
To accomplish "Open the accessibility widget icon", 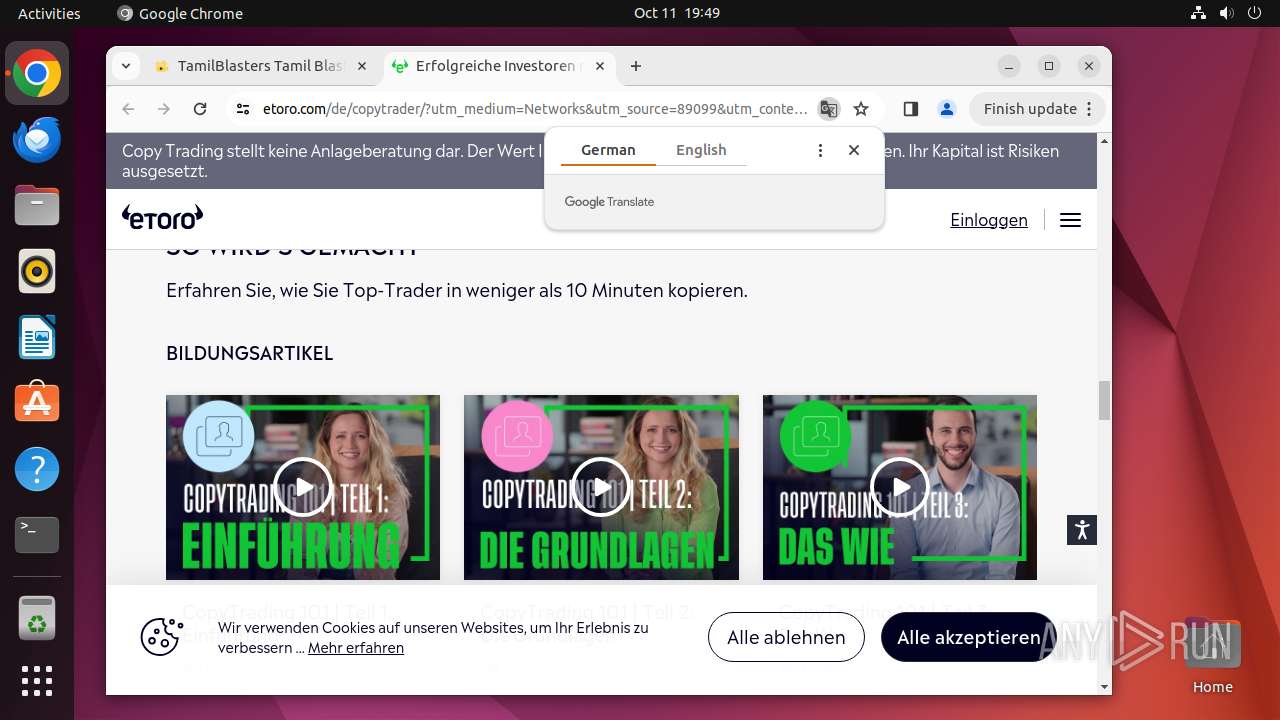I will click(x=1082, y=530).
